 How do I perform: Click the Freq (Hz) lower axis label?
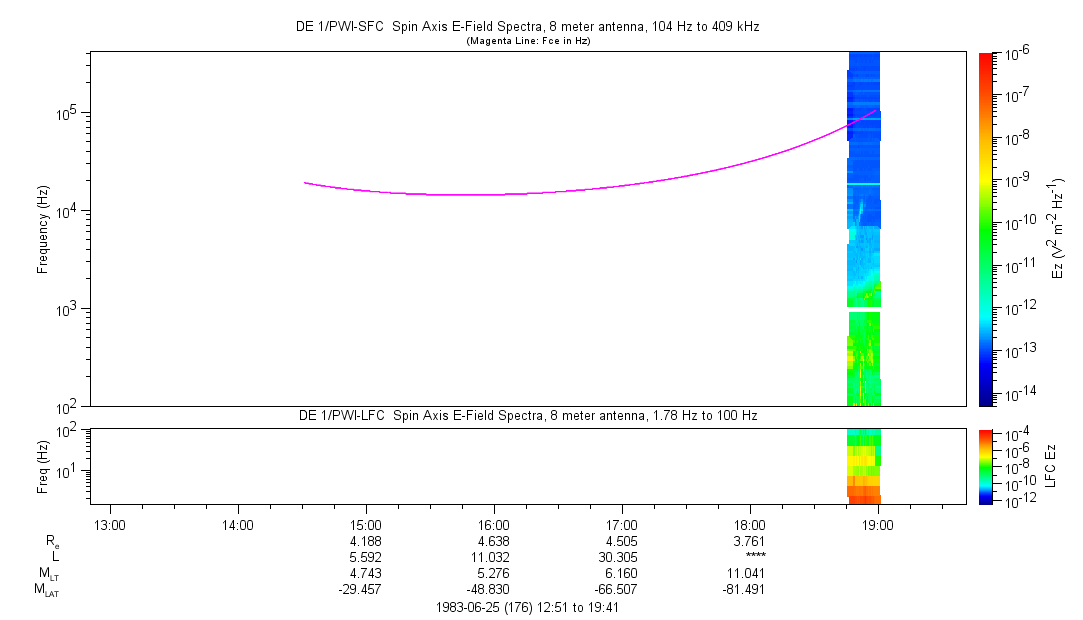(x=43, y=467)
